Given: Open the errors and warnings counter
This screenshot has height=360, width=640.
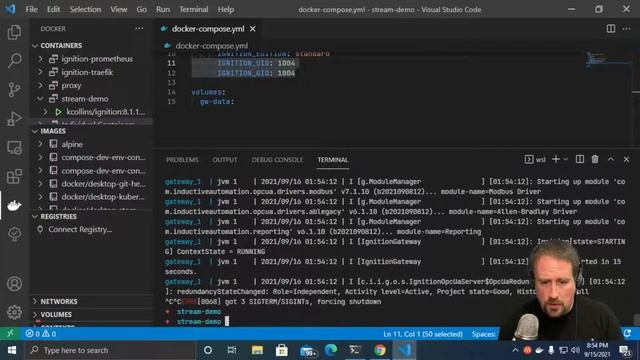Looking at the screenshot, I should [x=41, y=334].
